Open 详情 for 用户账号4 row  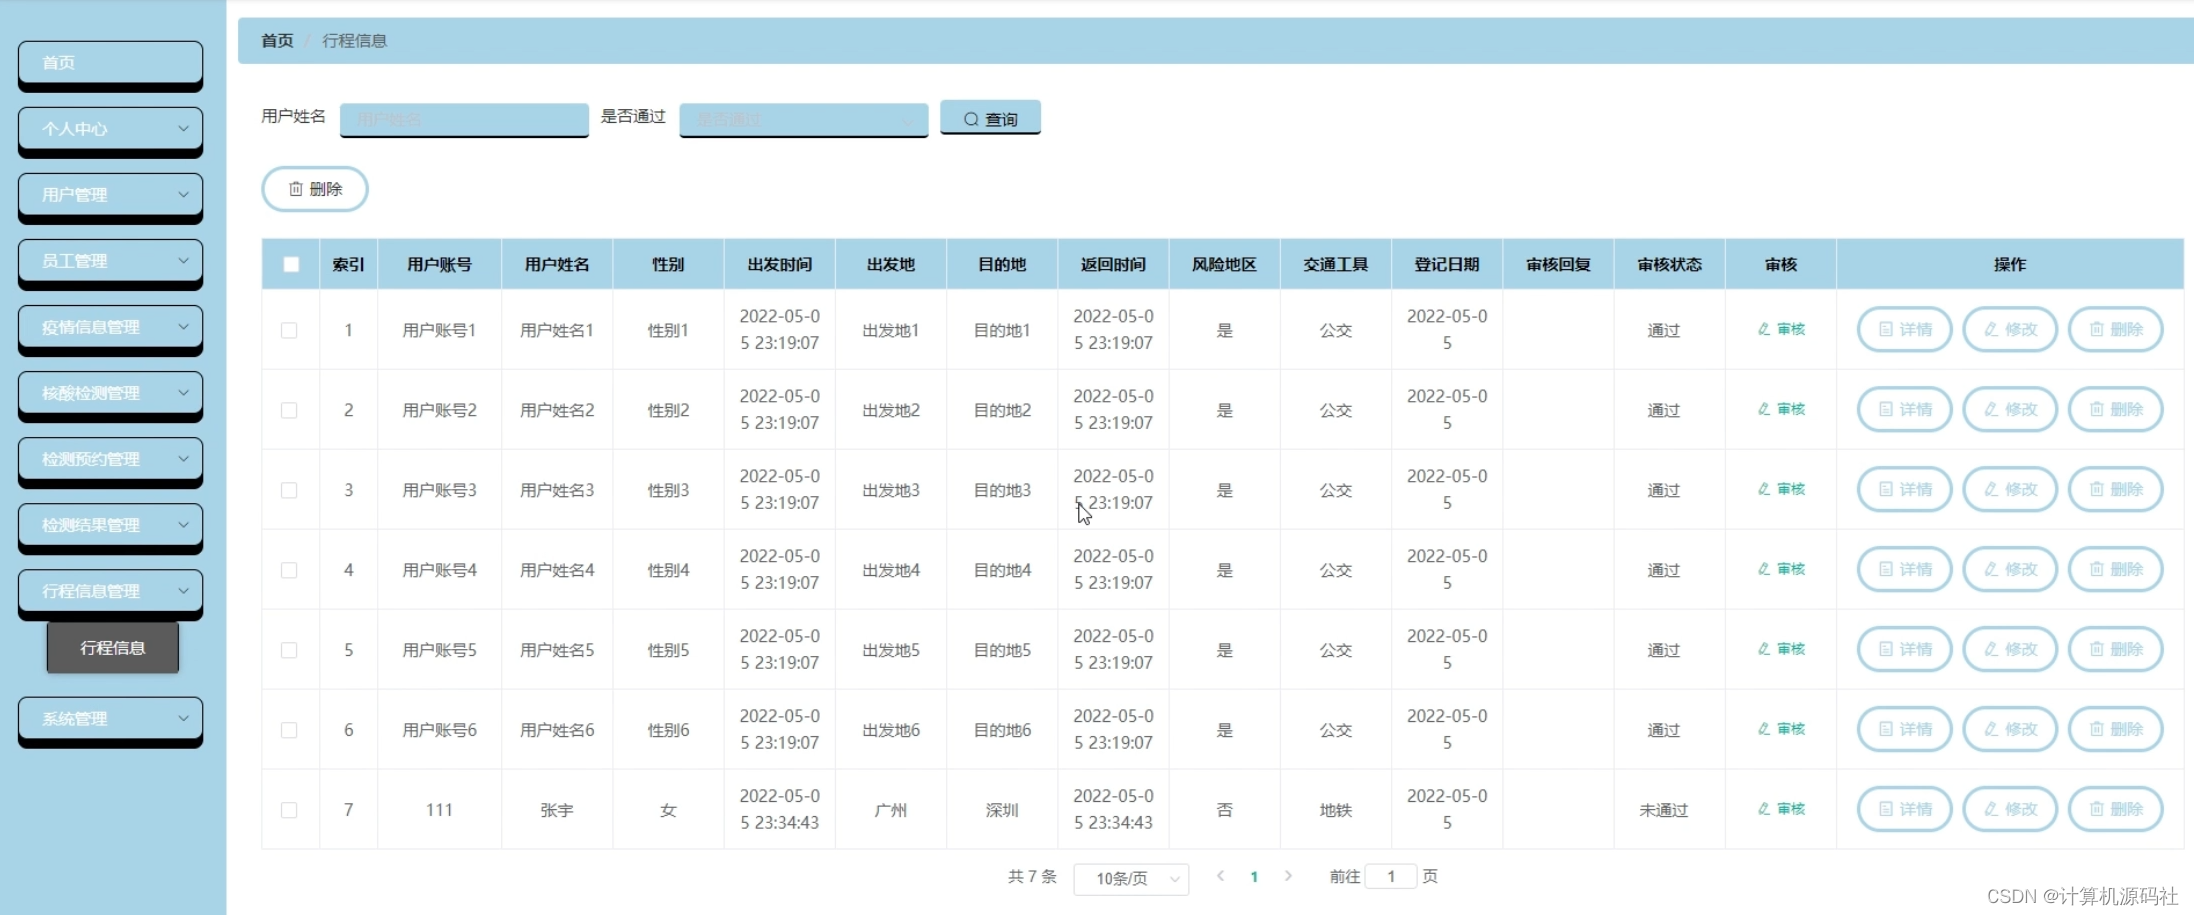1905,569
